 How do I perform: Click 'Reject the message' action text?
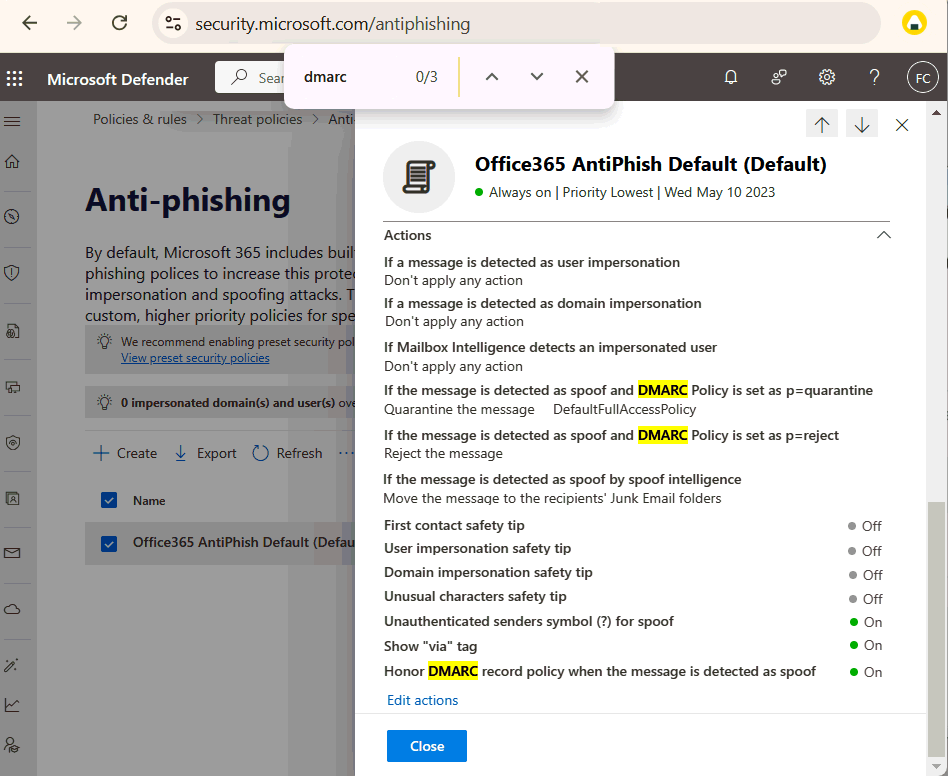click(x=443, y=453)
